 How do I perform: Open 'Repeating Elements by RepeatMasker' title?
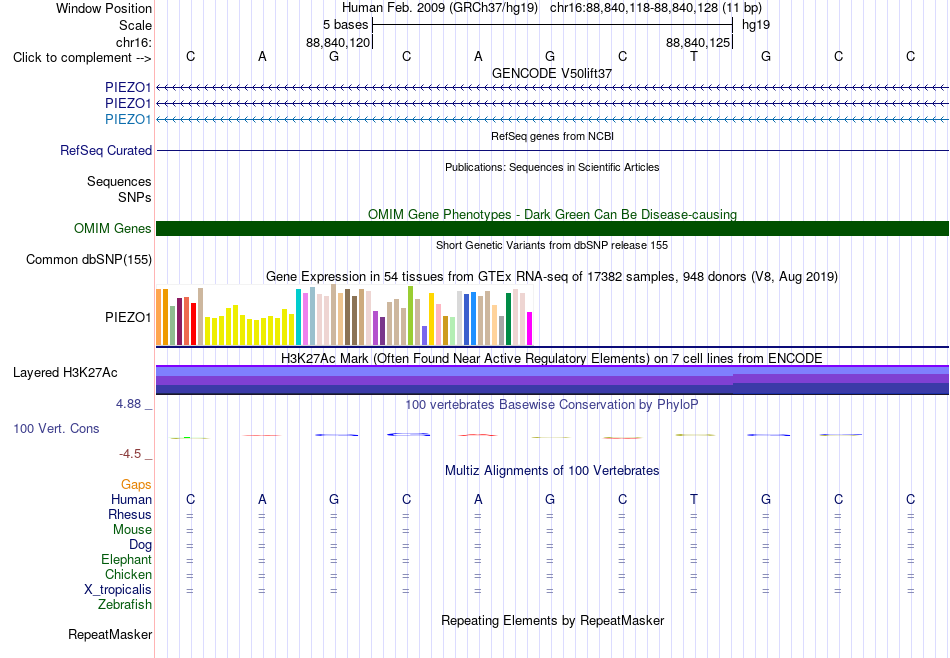click(x=552, y=621)
